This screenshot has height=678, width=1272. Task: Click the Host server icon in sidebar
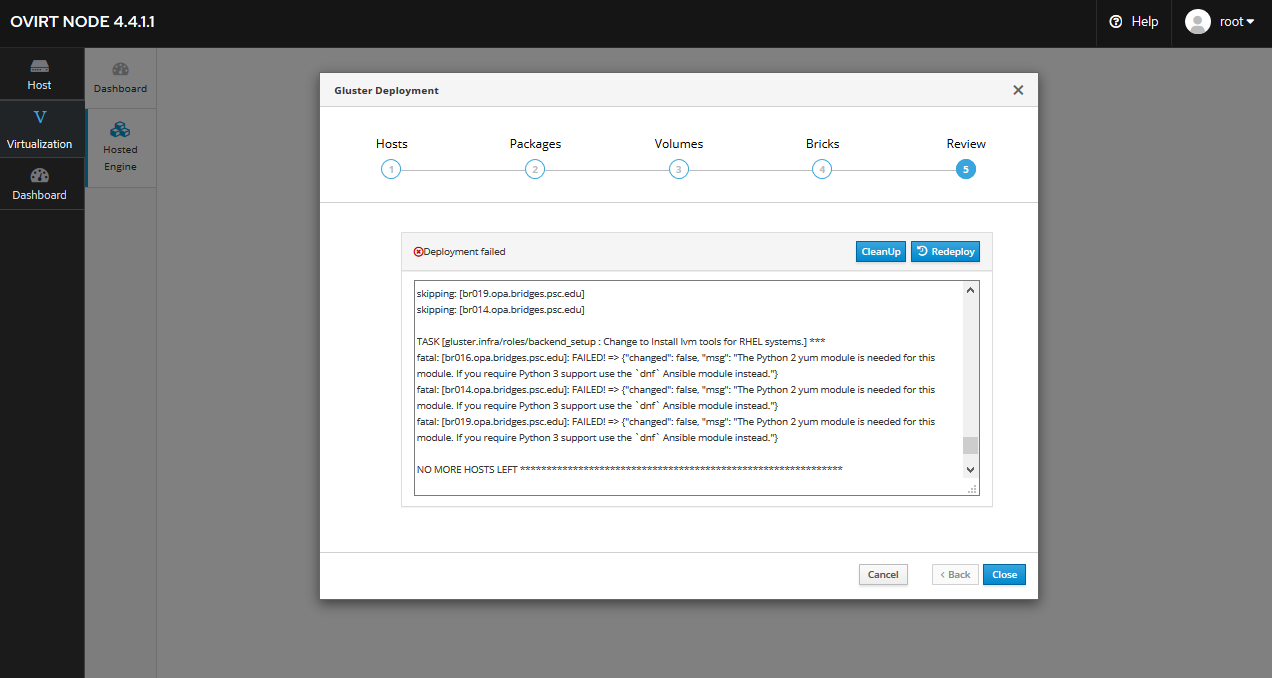(x=39, y=67)
